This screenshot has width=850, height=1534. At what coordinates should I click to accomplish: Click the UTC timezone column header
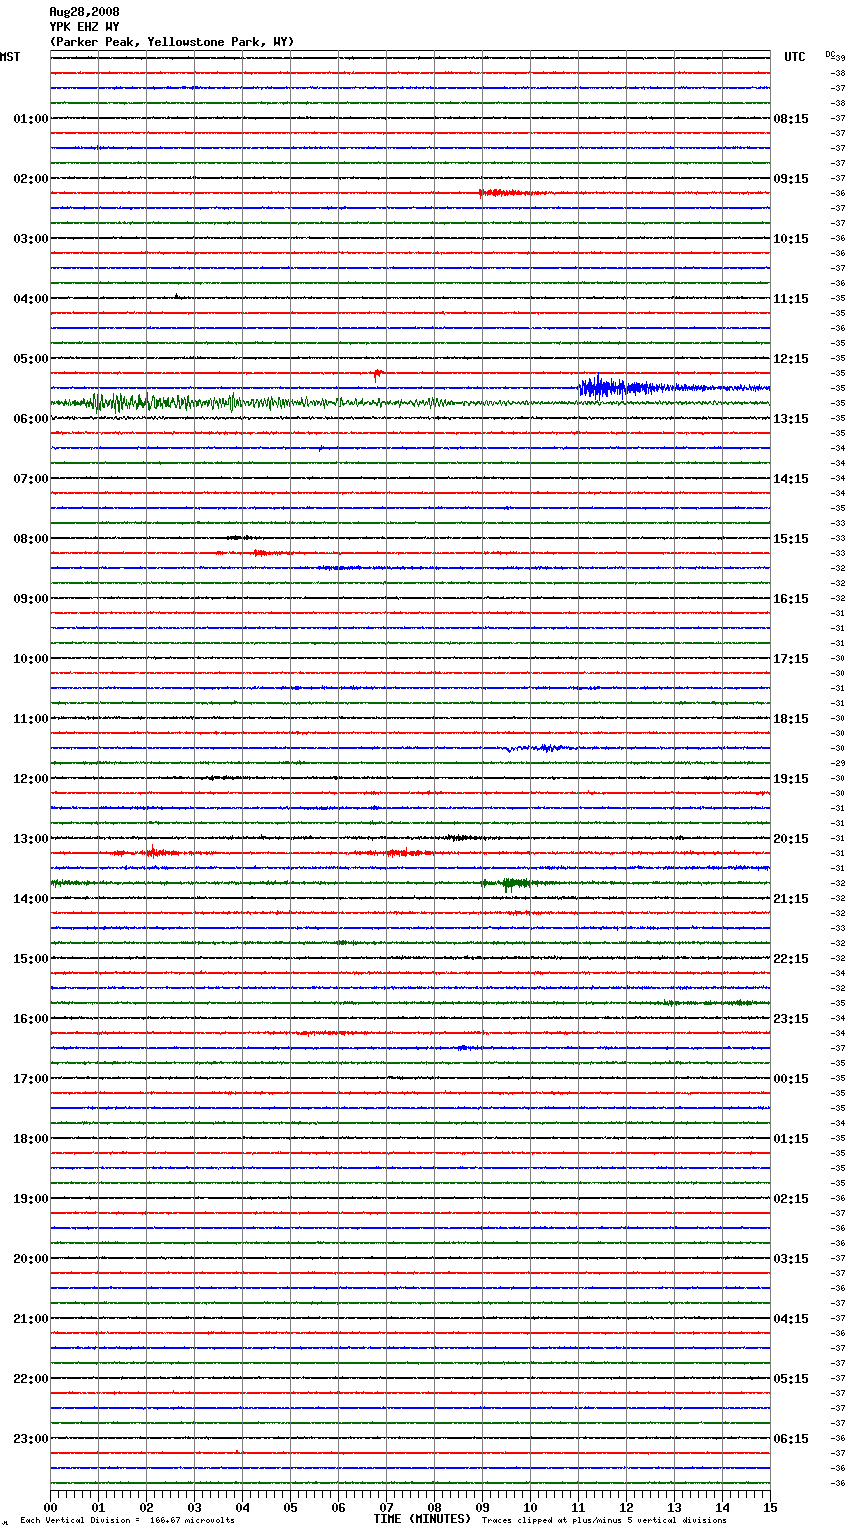pos(795,57)
